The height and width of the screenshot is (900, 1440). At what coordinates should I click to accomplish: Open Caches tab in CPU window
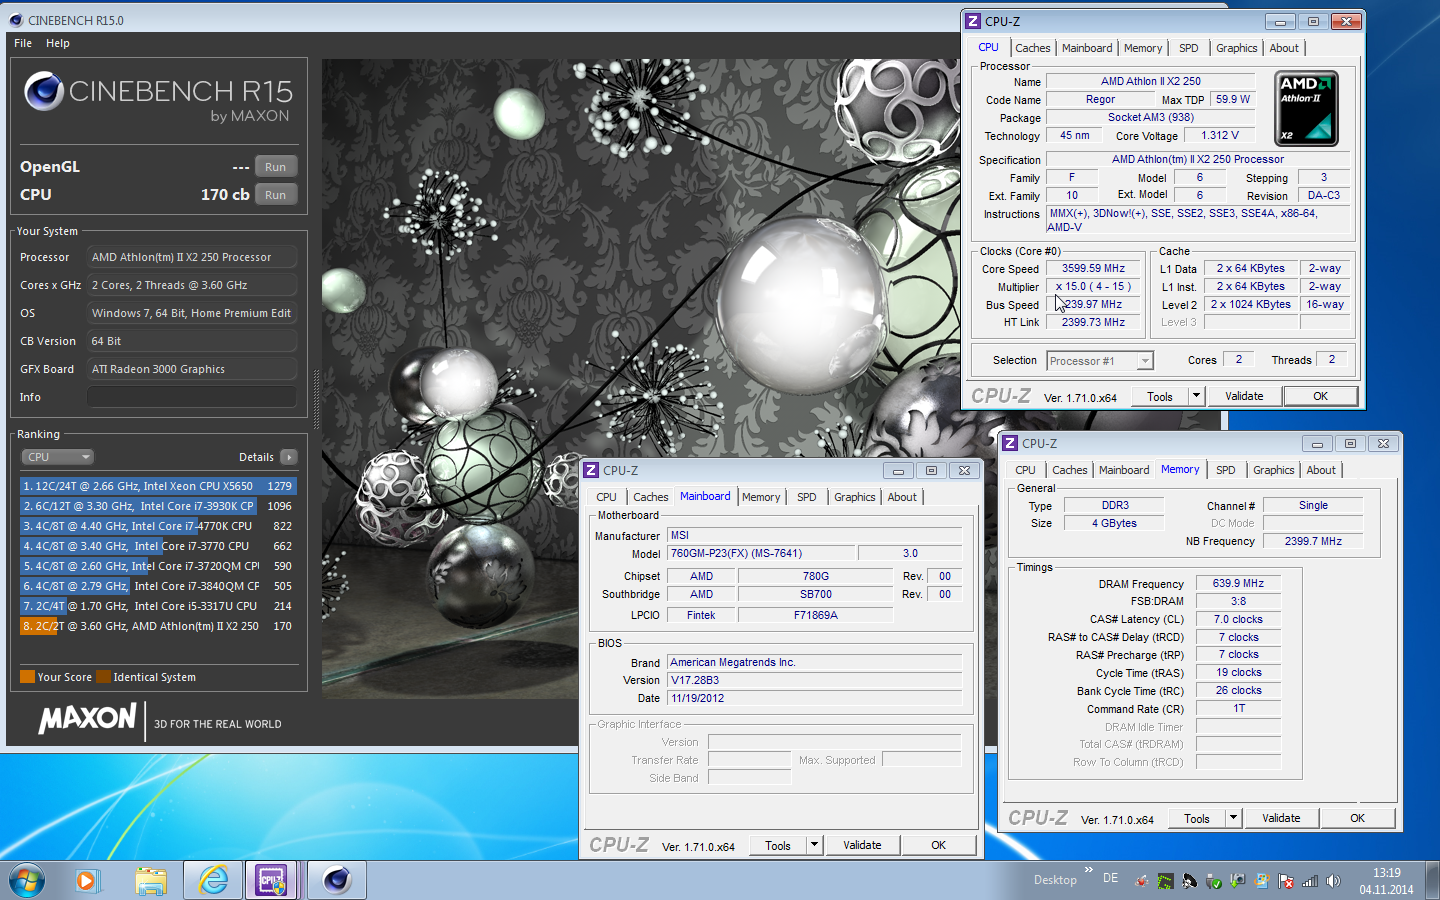(x=1033, y=48)
